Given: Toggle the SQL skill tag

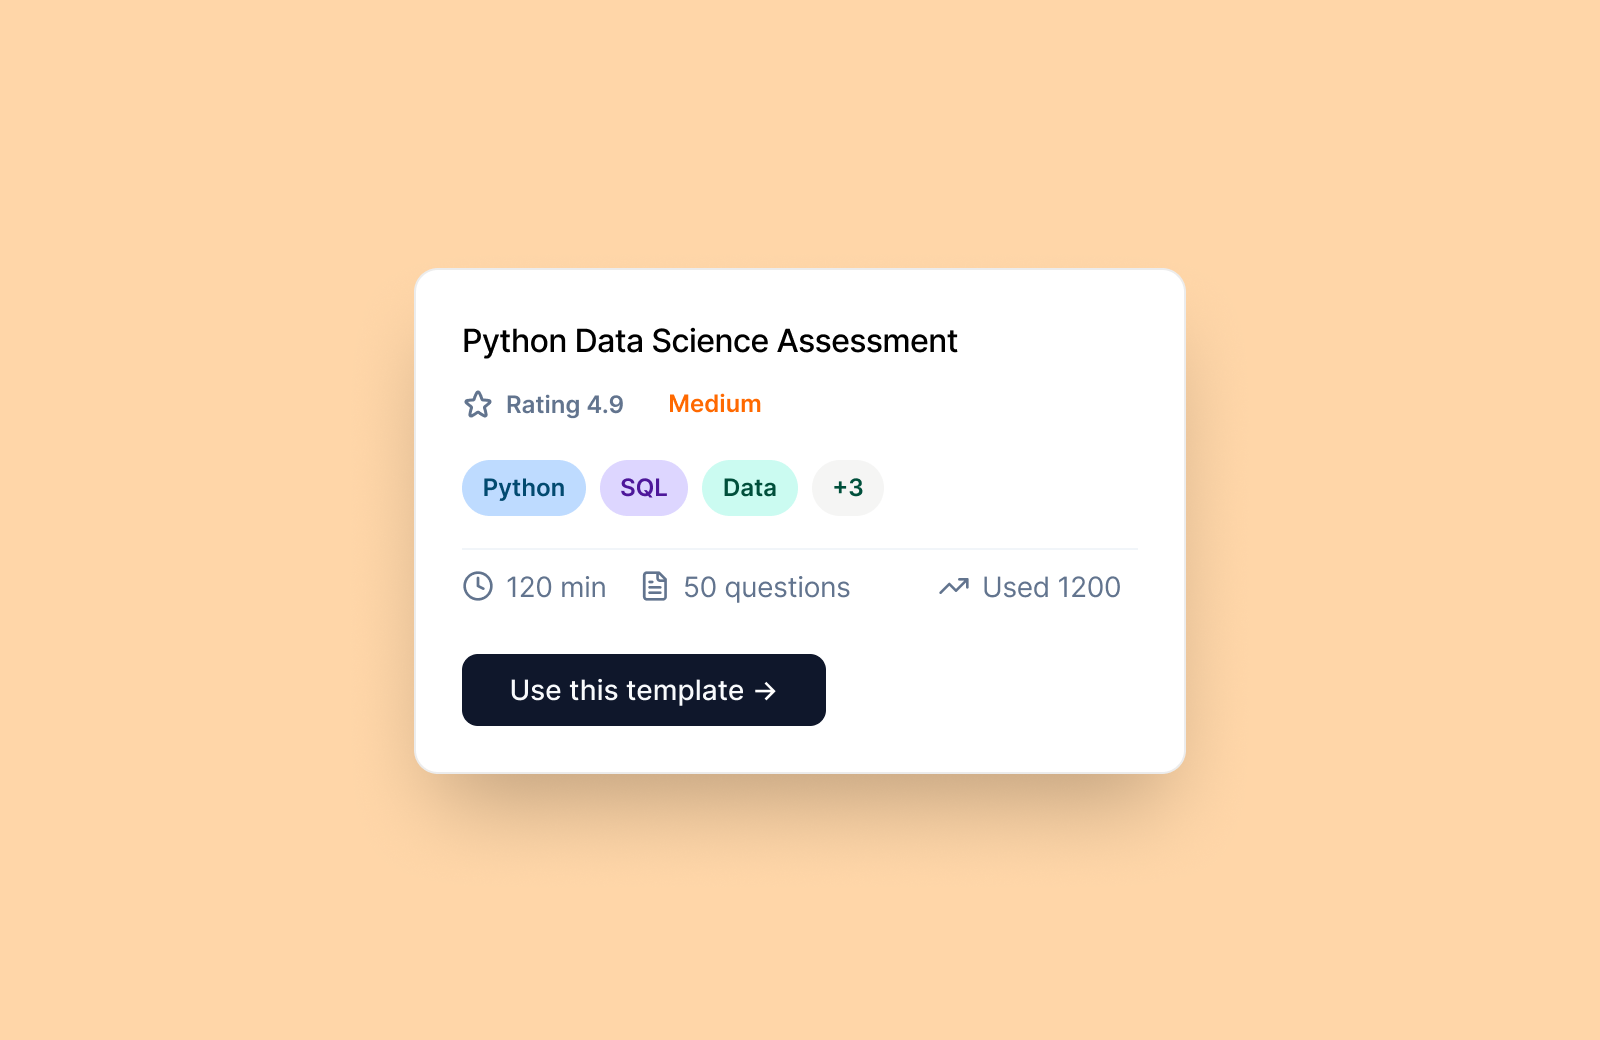Looking at the screenshot, I should pos(643,488).
